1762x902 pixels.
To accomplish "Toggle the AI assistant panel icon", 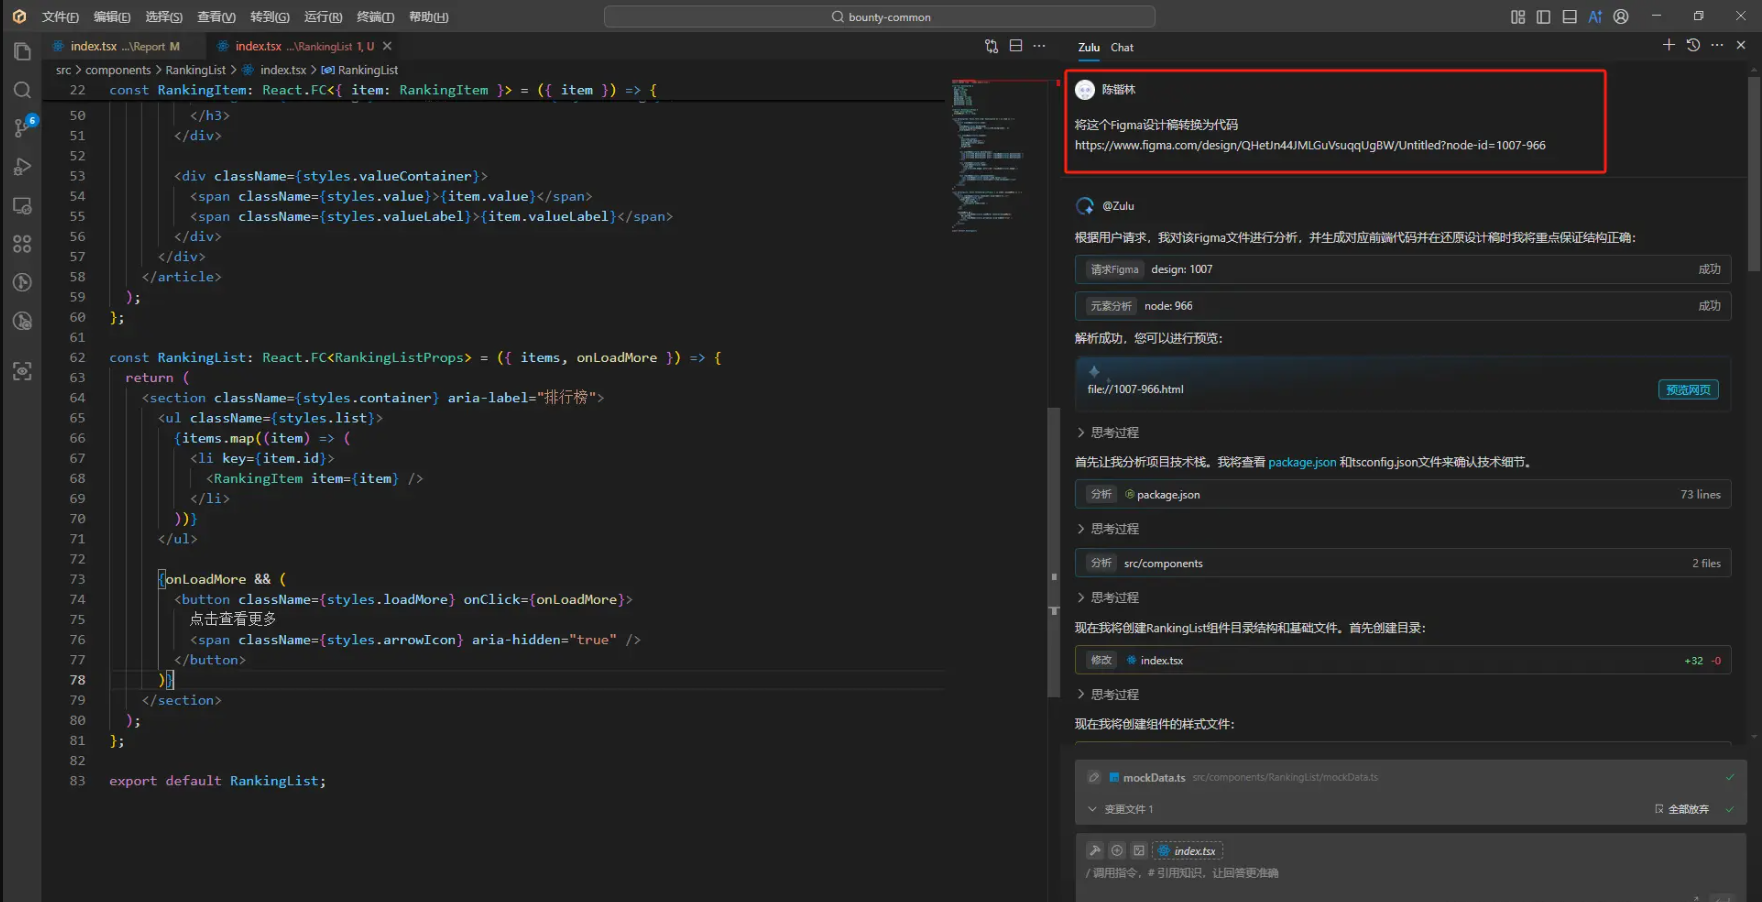I will tap(1595, 17).
